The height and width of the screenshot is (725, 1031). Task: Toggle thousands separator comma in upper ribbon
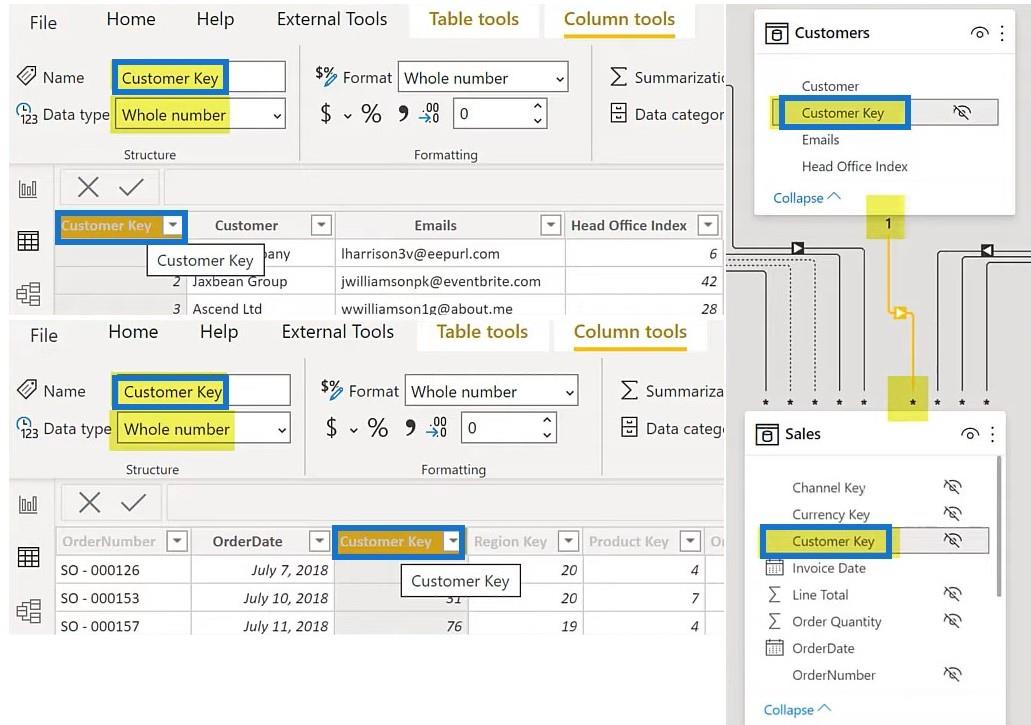point(403,114)
